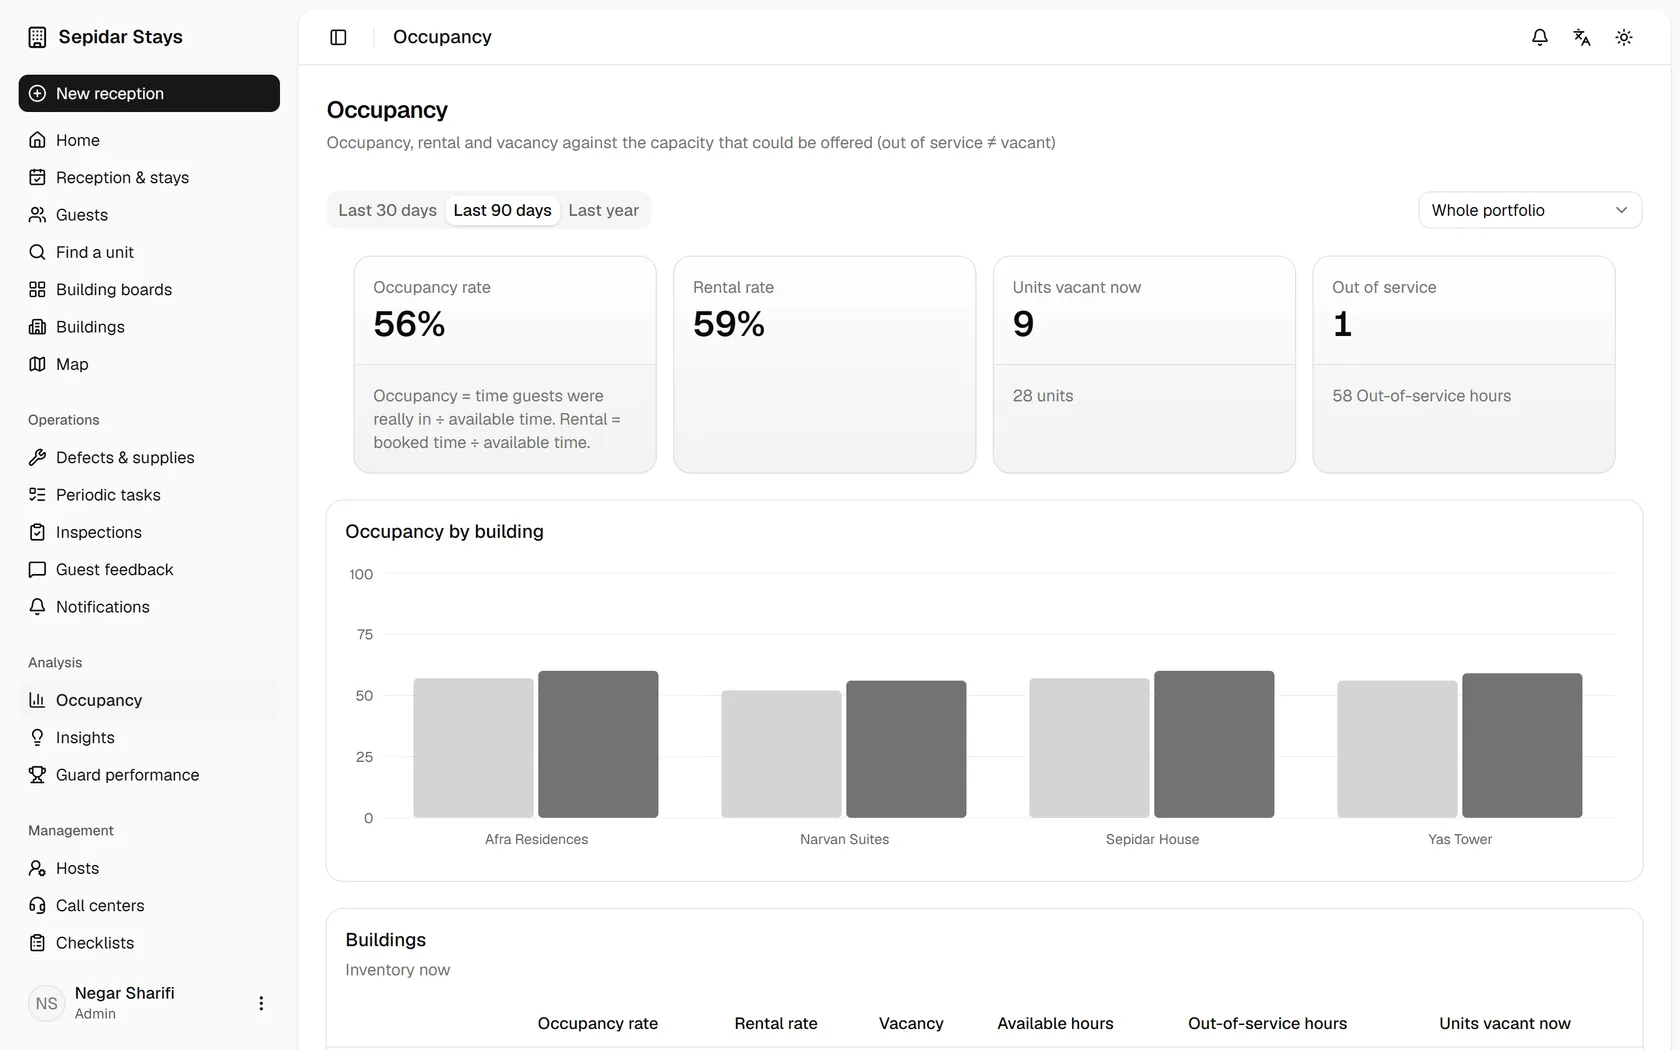Click the Insights lightbulb icon
1680x1050 pixels.
(37, 737)
